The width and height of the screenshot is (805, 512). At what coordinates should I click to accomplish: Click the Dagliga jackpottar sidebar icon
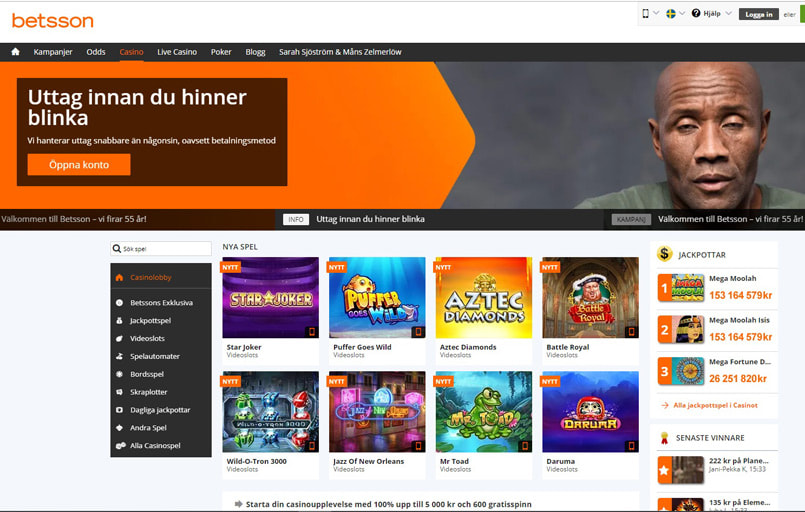pos(120,410)
